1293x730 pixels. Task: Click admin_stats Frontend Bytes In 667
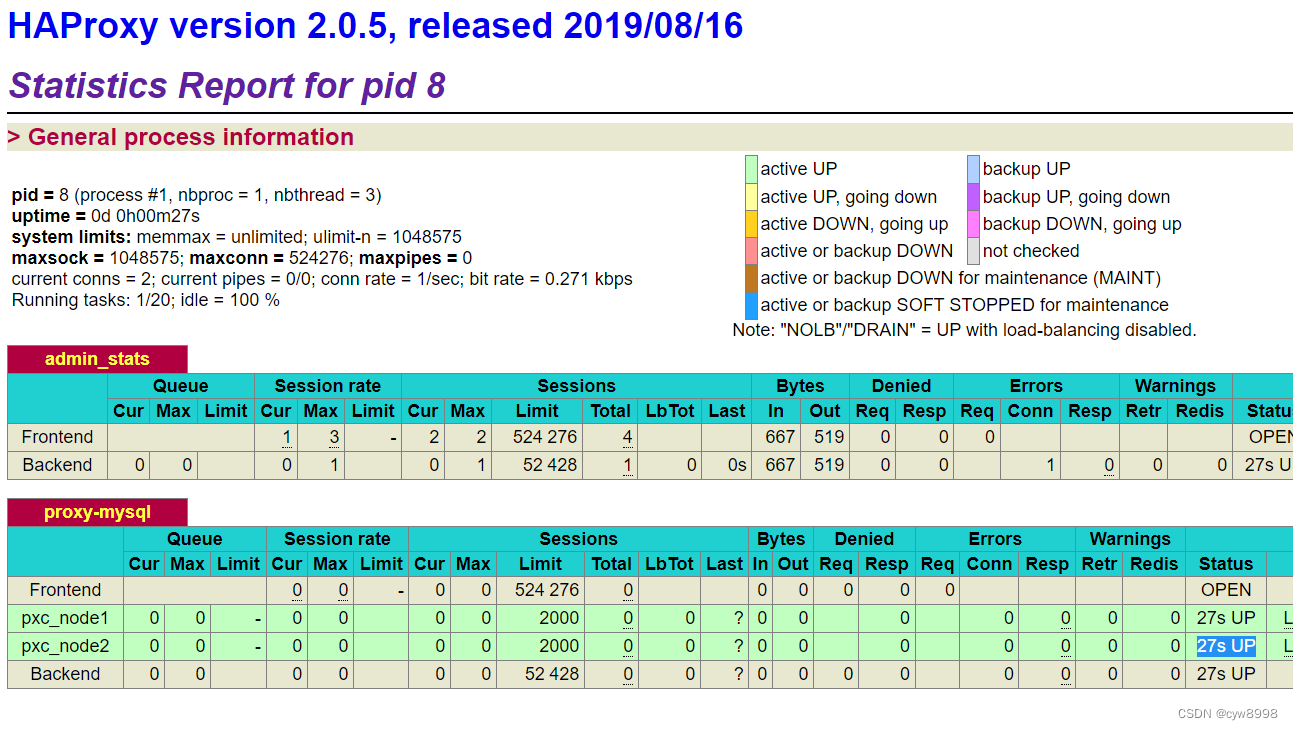click(x=780, y=437)
